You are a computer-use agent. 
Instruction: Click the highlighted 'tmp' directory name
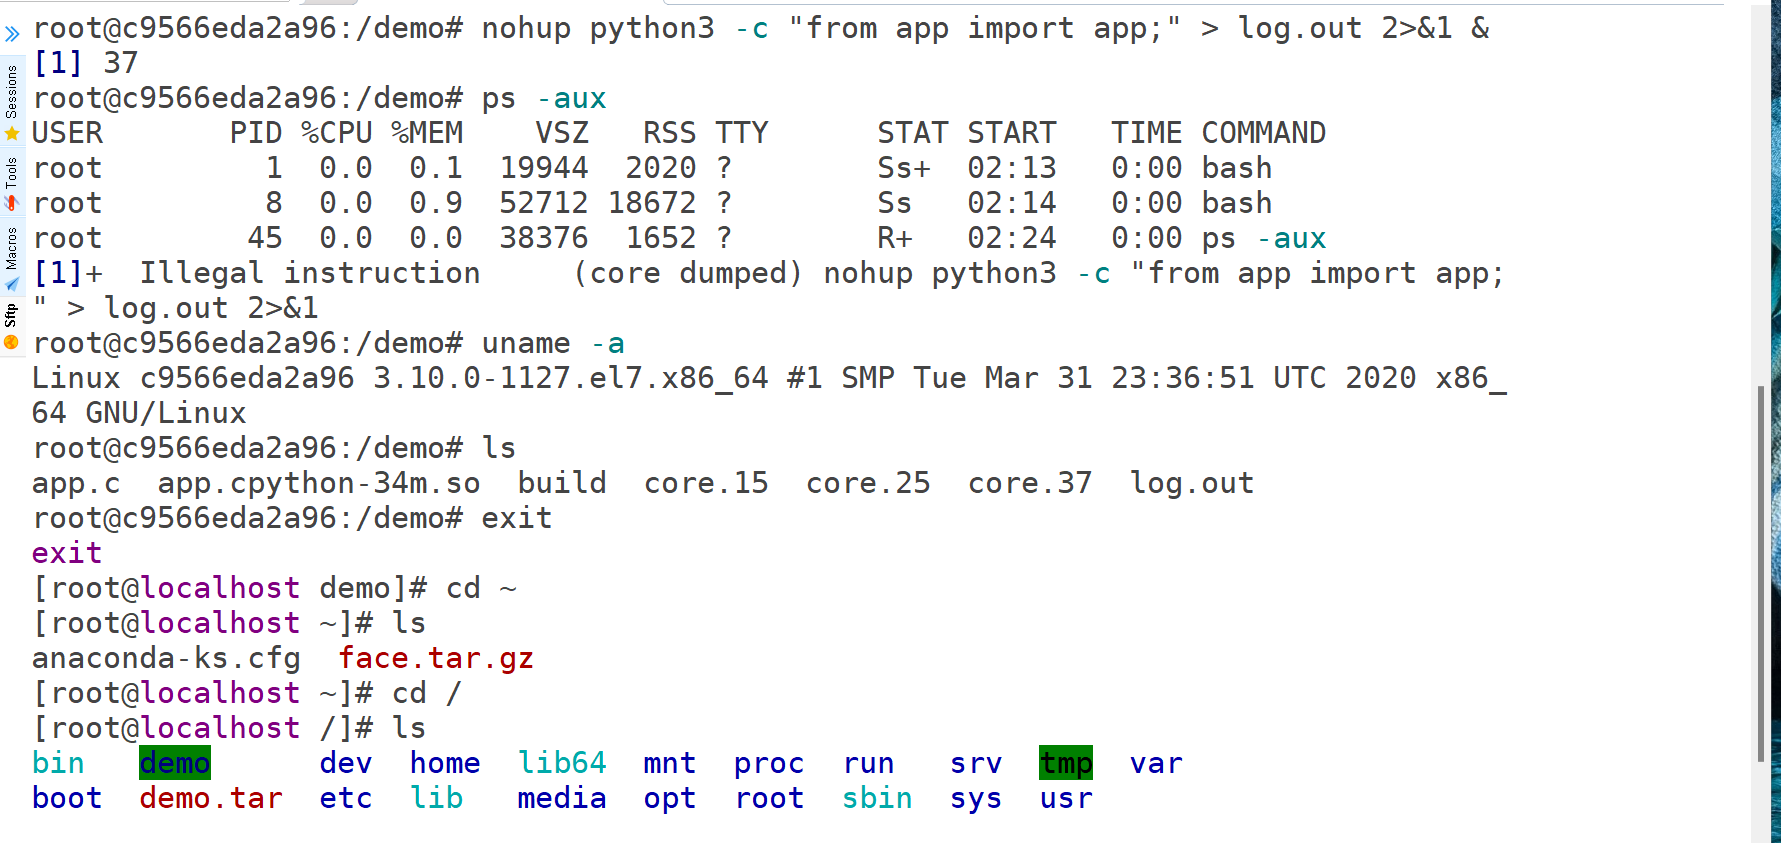[1066, 763]
